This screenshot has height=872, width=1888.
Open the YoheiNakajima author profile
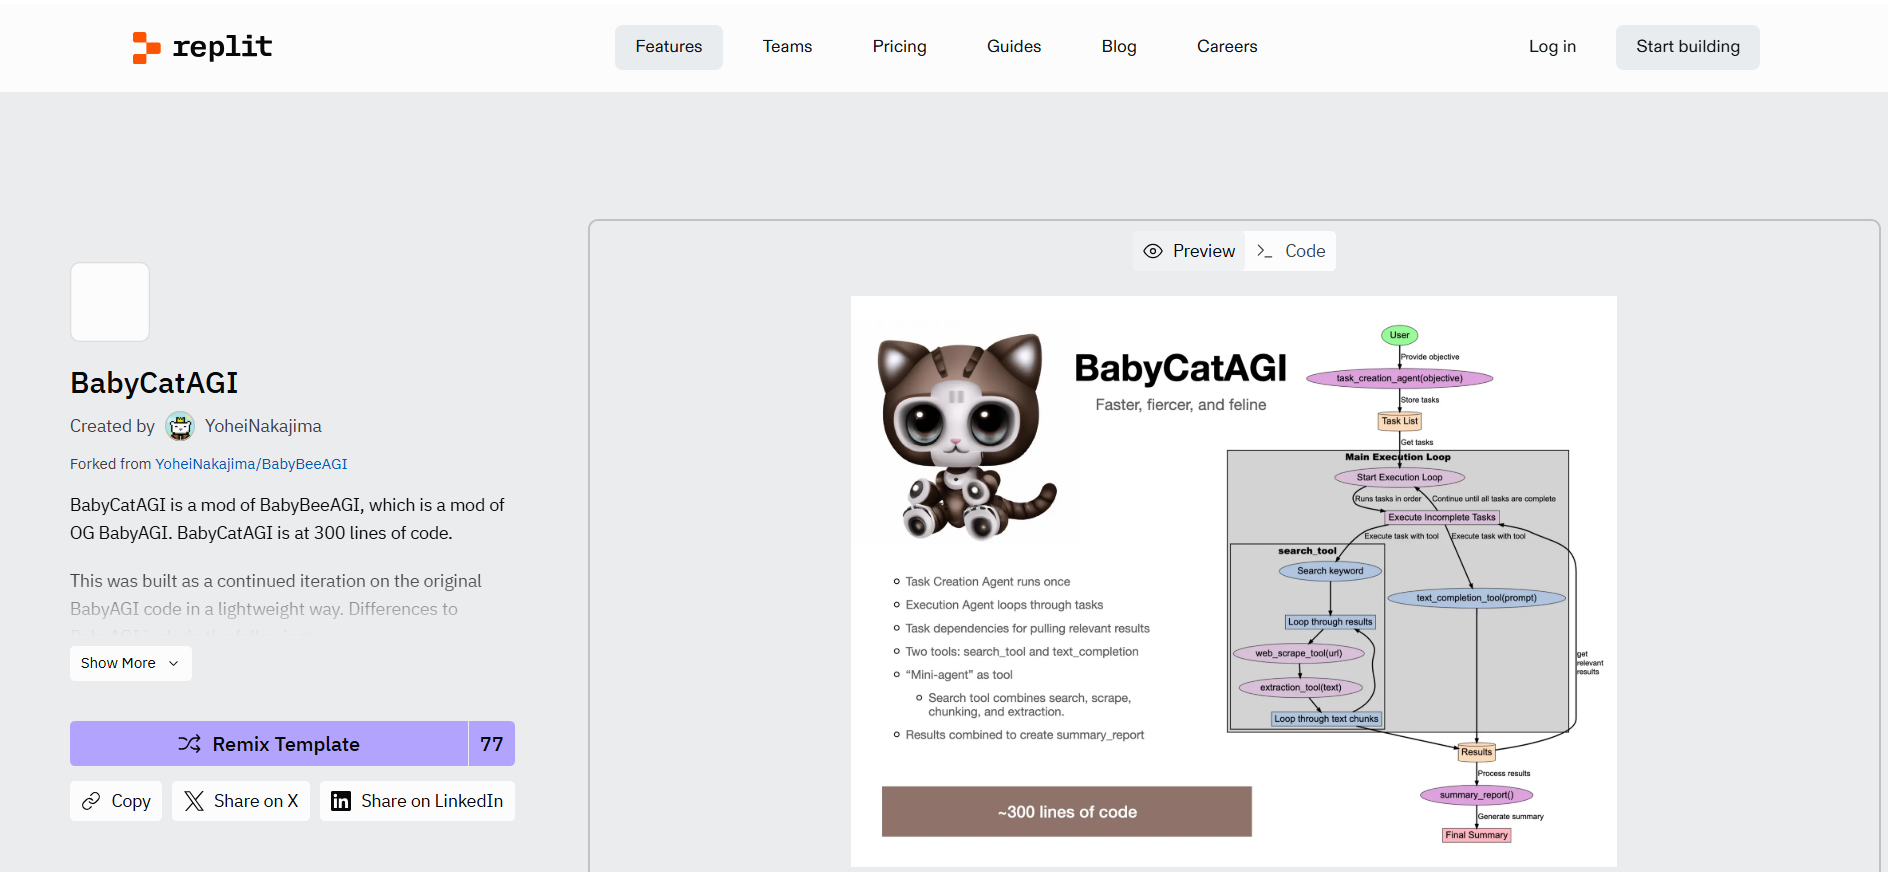263,426
